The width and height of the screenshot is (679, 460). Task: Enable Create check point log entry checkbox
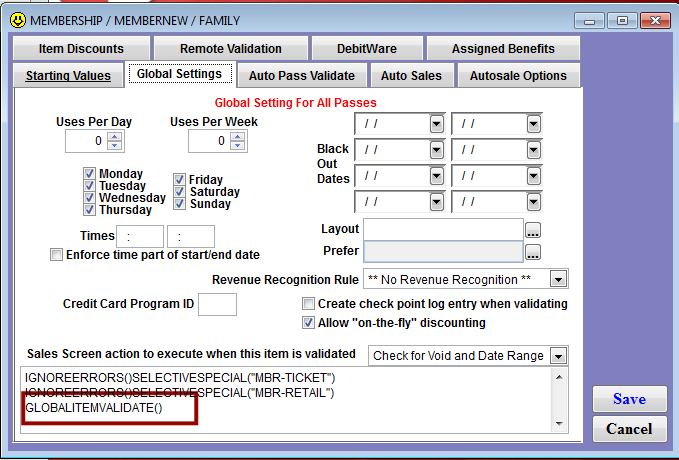[x=308, y=304]
